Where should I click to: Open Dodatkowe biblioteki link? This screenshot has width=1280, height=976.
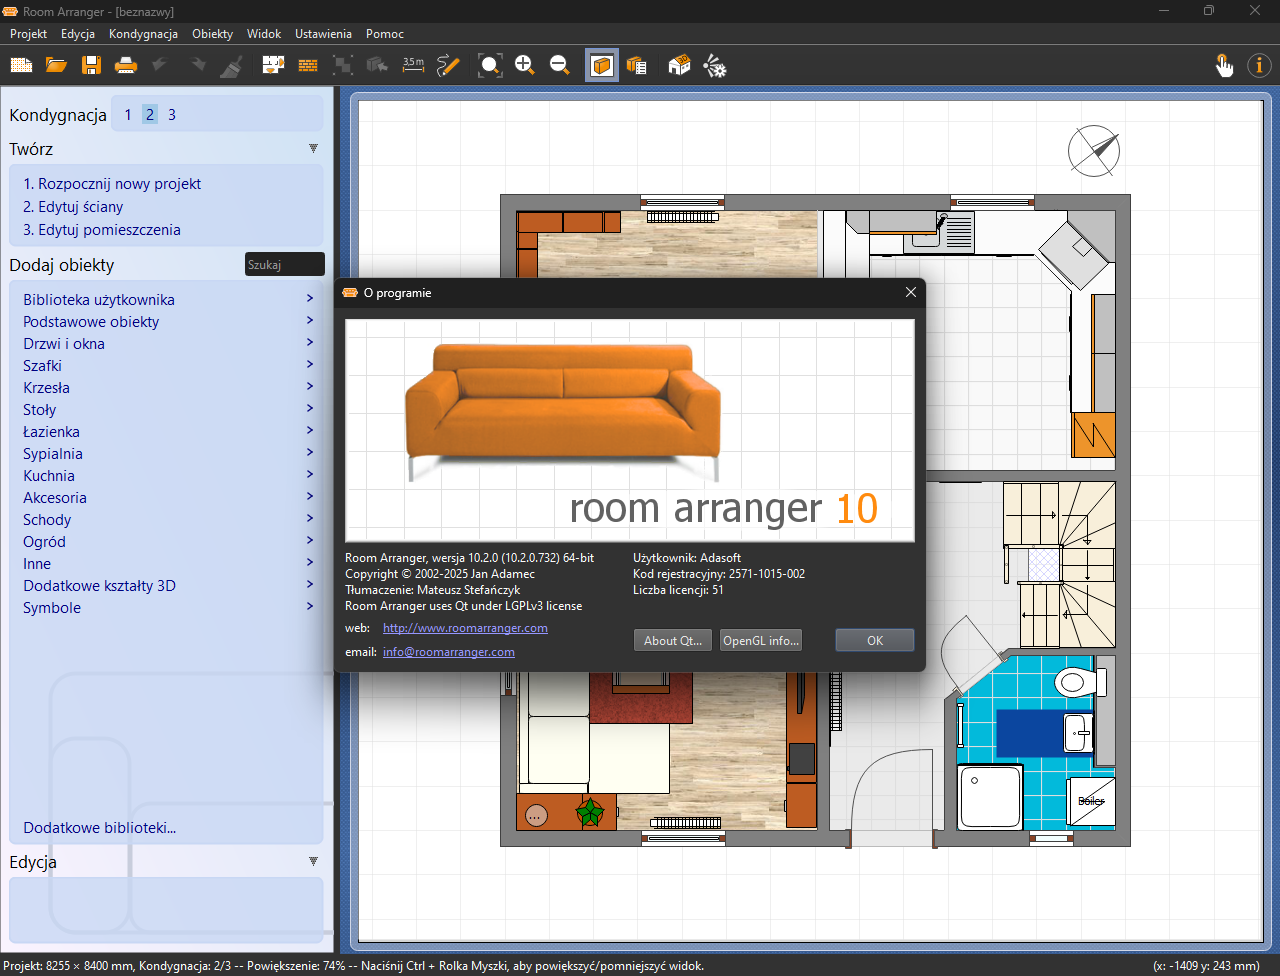coord(100,828)
